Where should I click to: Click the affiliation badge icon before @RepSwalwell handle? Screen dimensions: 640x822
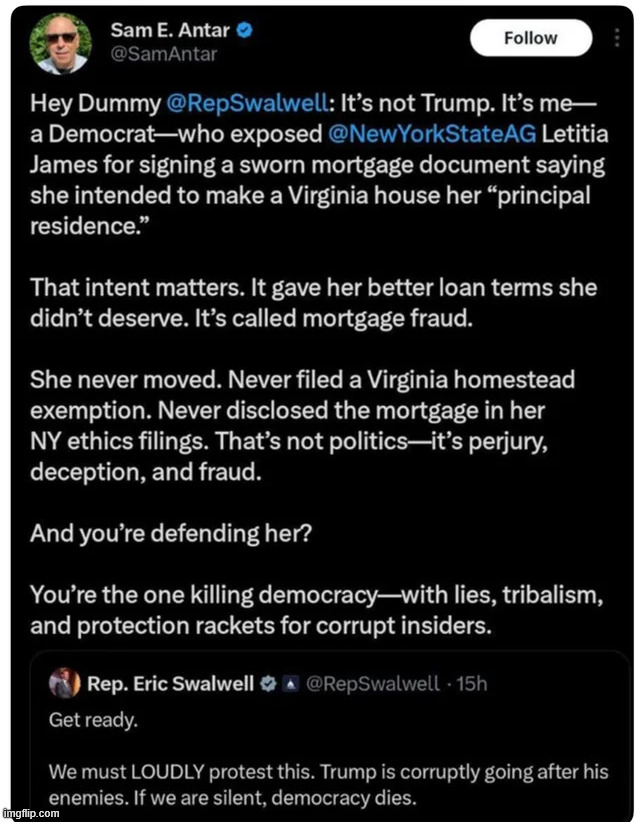click(x=288, y=685)
